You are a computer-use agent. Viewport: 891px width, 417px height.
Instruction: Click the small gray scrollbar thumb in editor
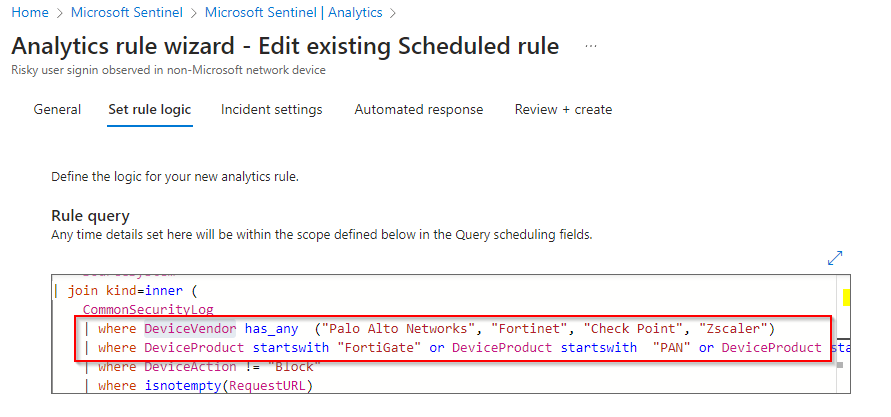[840, 365]
